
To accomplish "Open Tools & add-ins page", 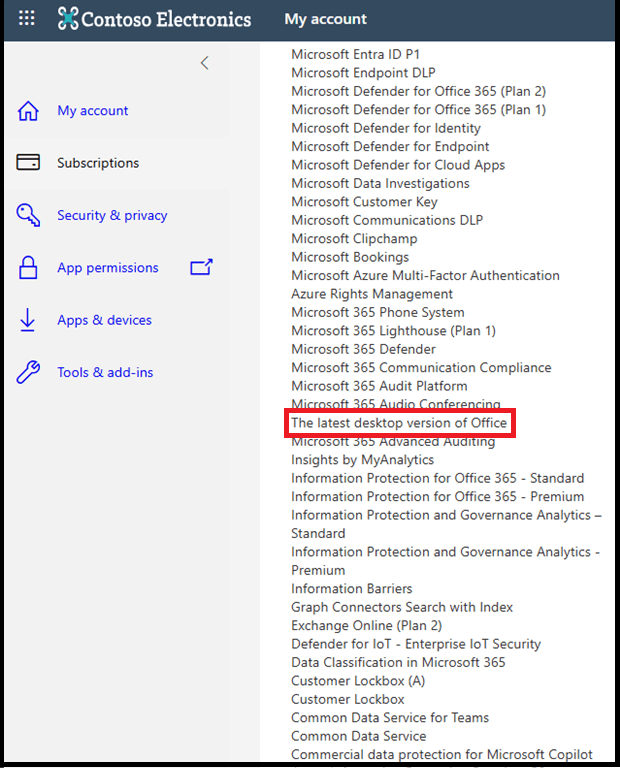I will (105, 372).
